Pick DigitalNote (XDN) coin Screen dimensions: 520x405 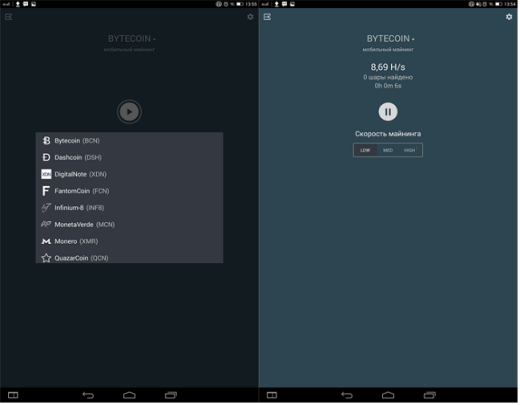coord(129,174)
